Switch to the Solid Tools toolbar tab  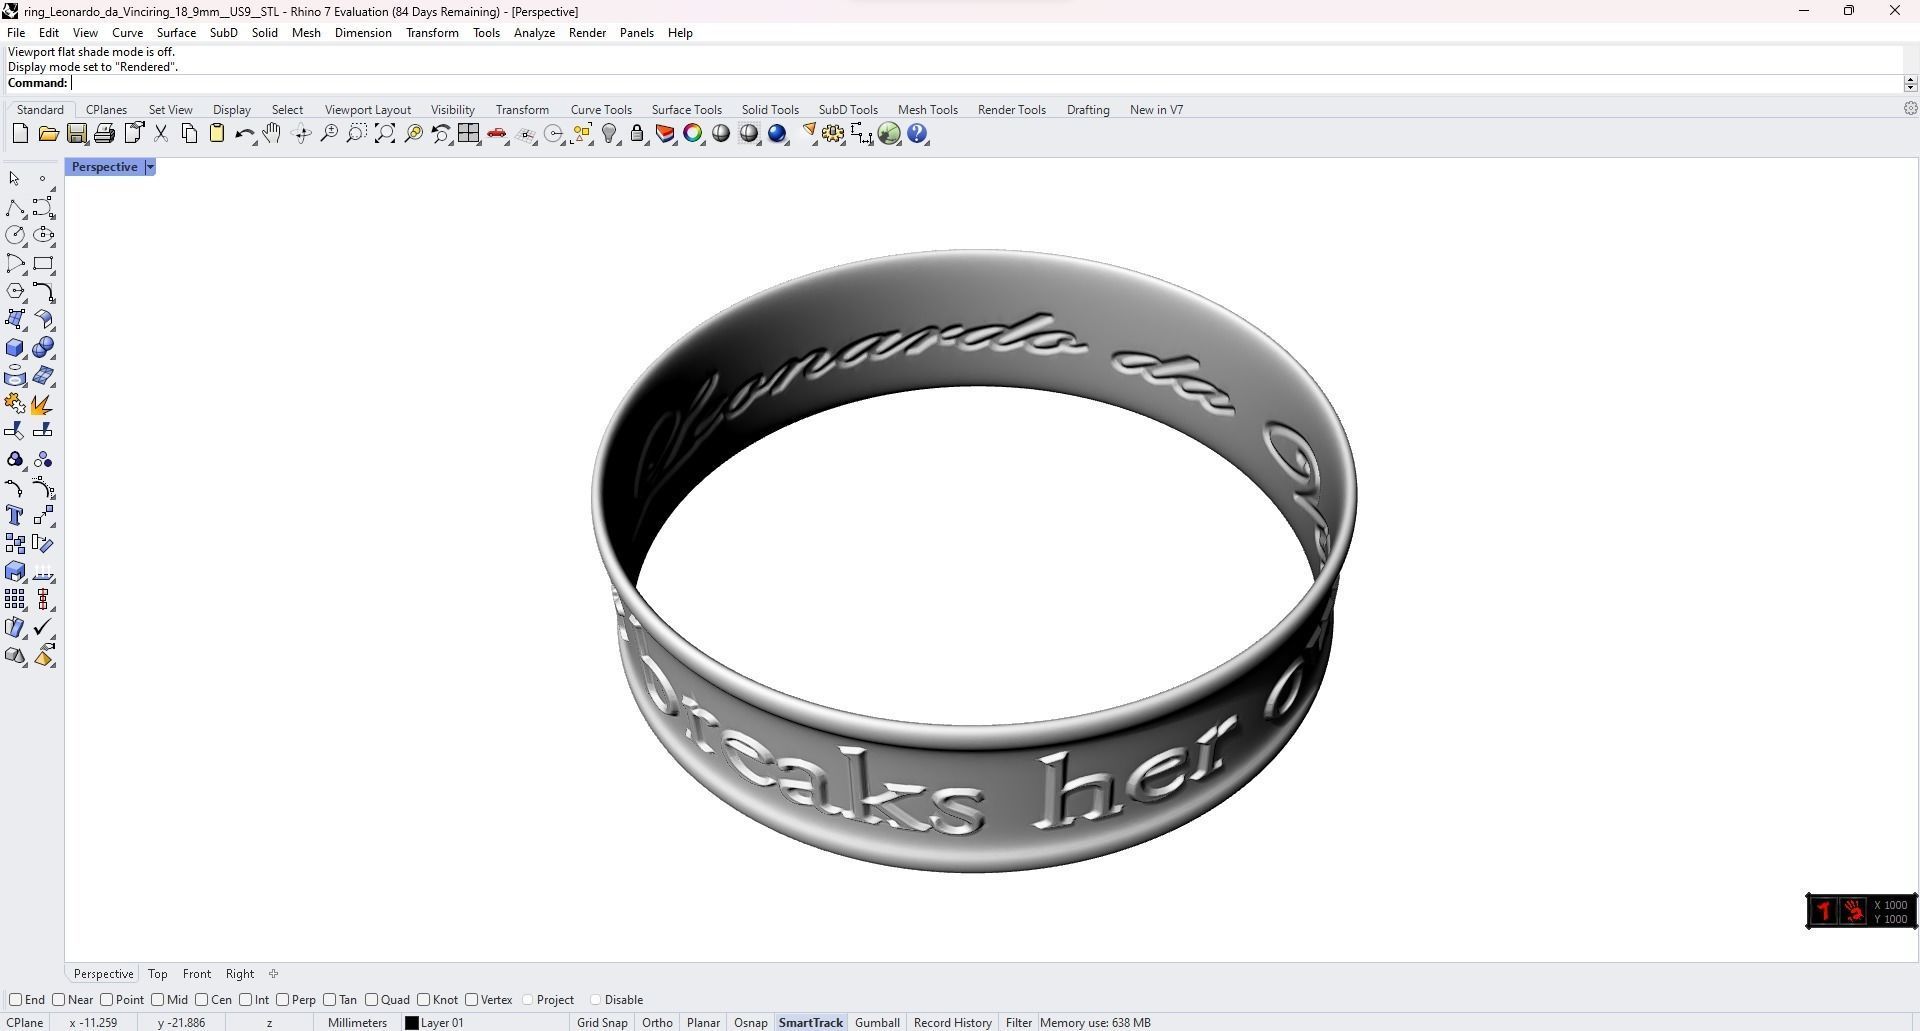(x=770, y=110)
